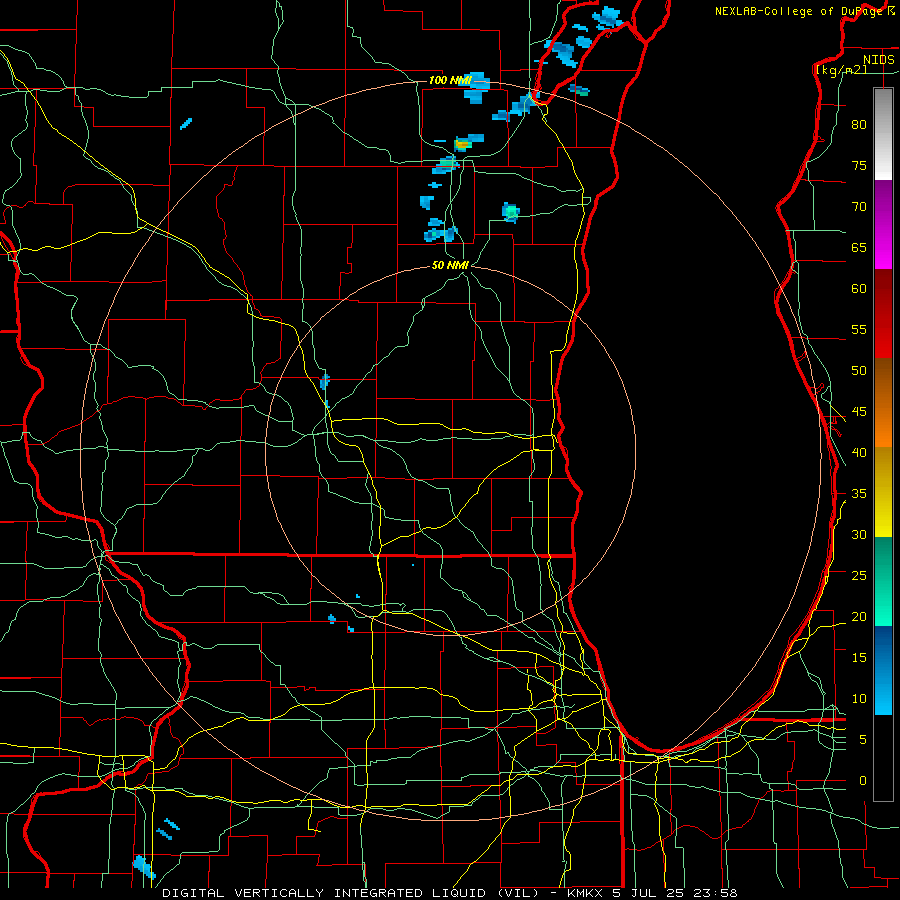Pick the white-gray segment of the color bar
The image size is (900, 900).
click(x=883, y=134)
